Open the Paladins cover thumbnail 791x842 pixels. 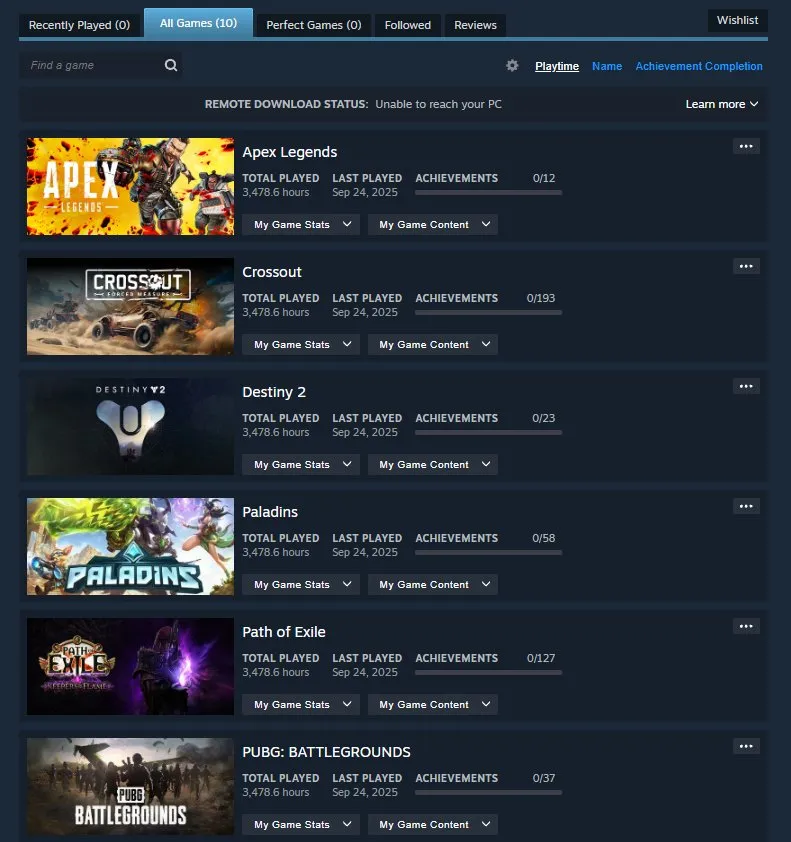tap(130, 547)
